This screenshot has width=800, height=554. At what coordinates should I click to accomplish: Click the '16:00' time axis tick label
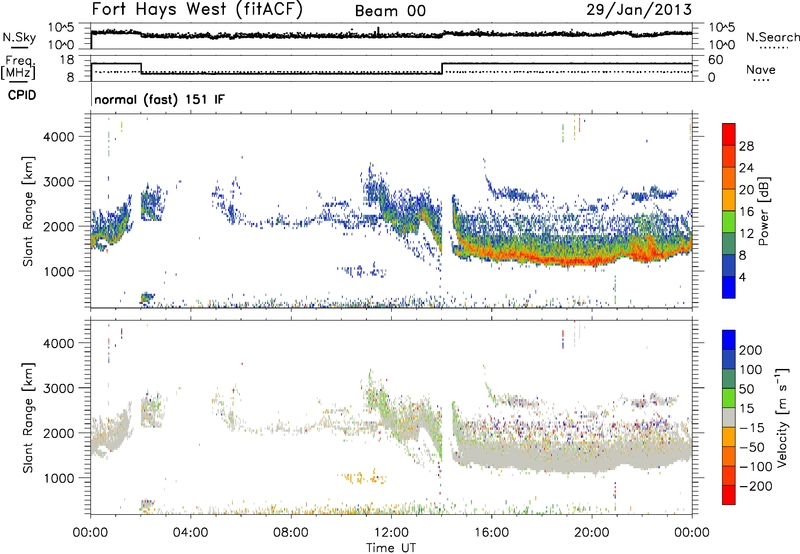coord(491,533)
